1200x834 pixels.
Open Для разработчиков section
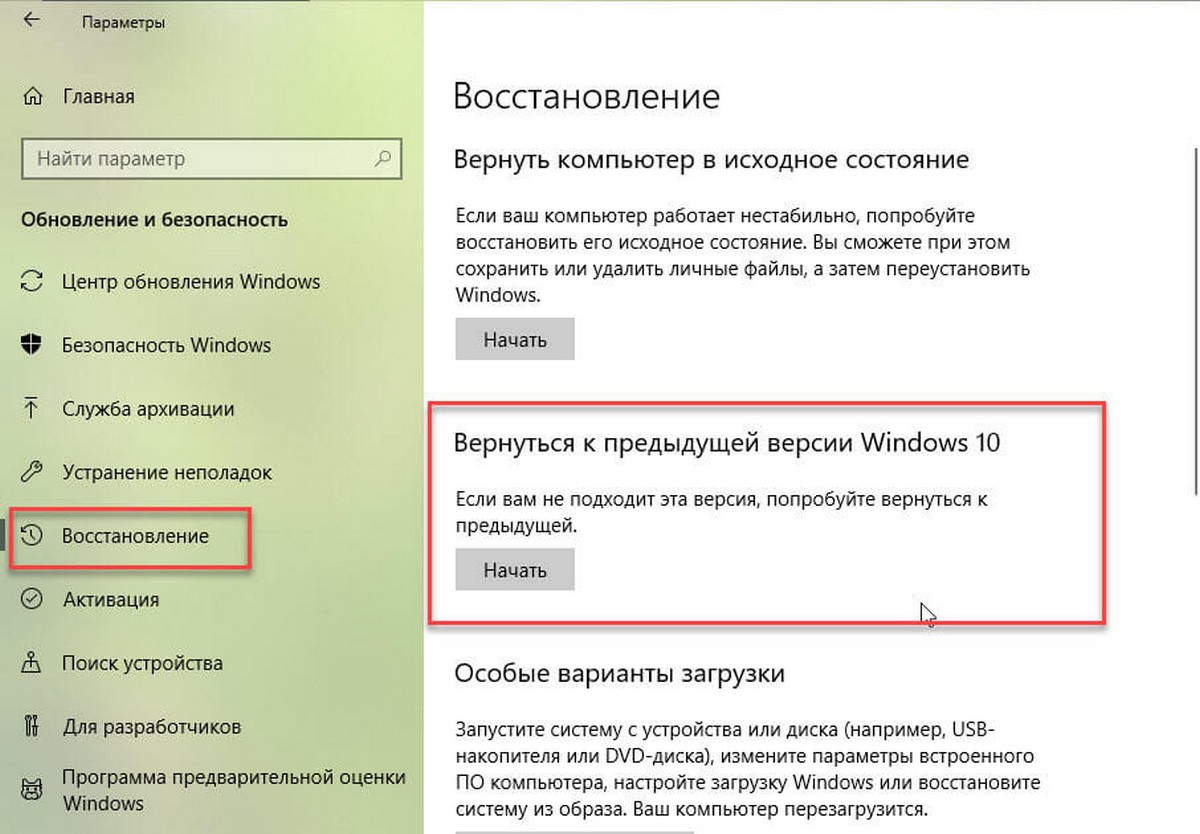tap(152, 726)
